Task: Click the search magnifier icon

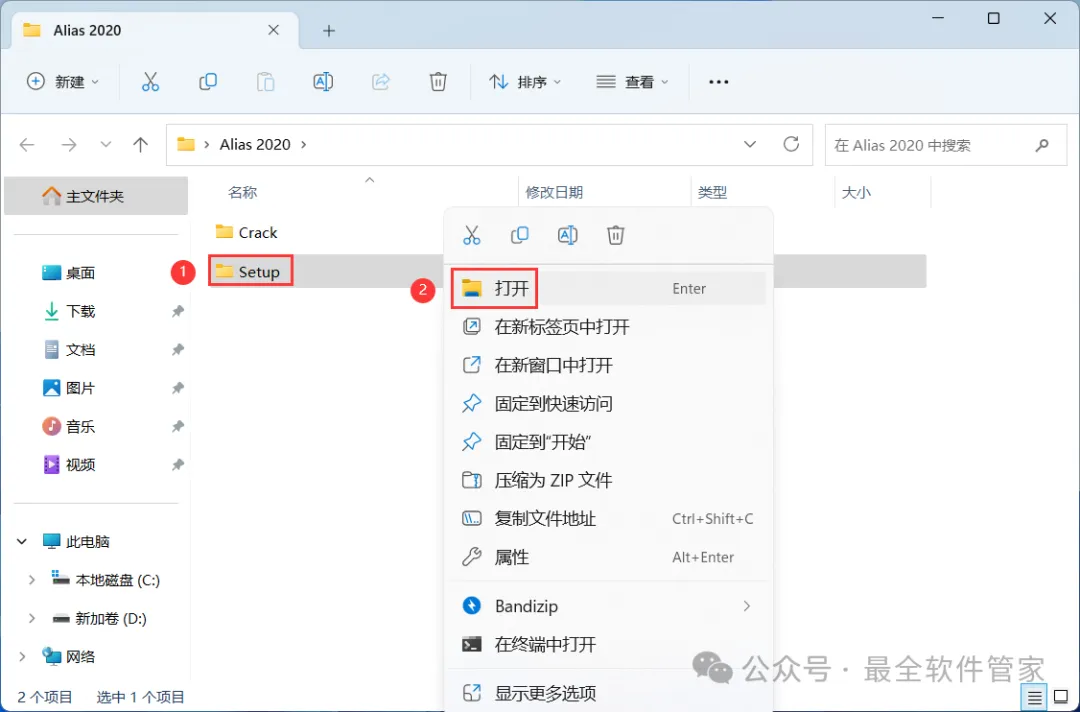Action: tap(1042, 145)
